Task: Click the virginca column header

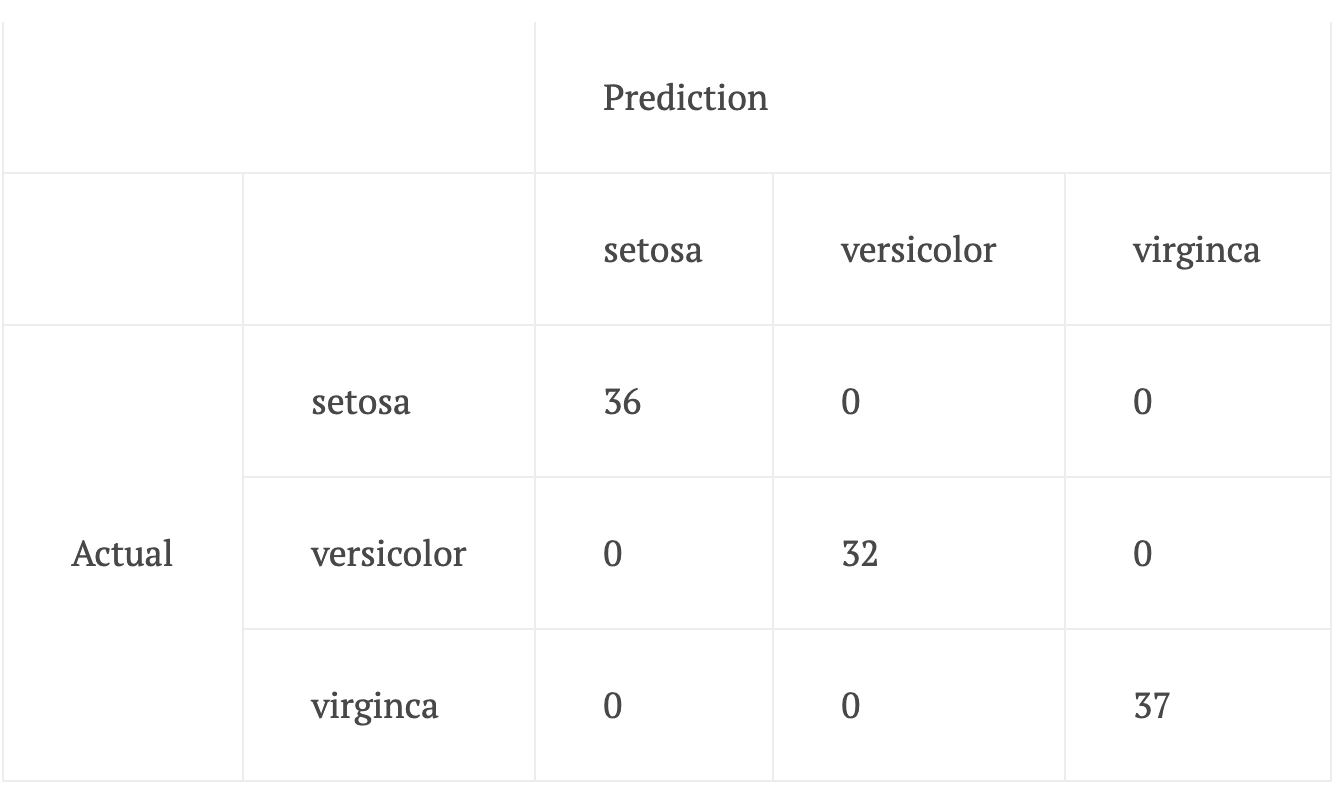Action: click(x=1196, y=250)
